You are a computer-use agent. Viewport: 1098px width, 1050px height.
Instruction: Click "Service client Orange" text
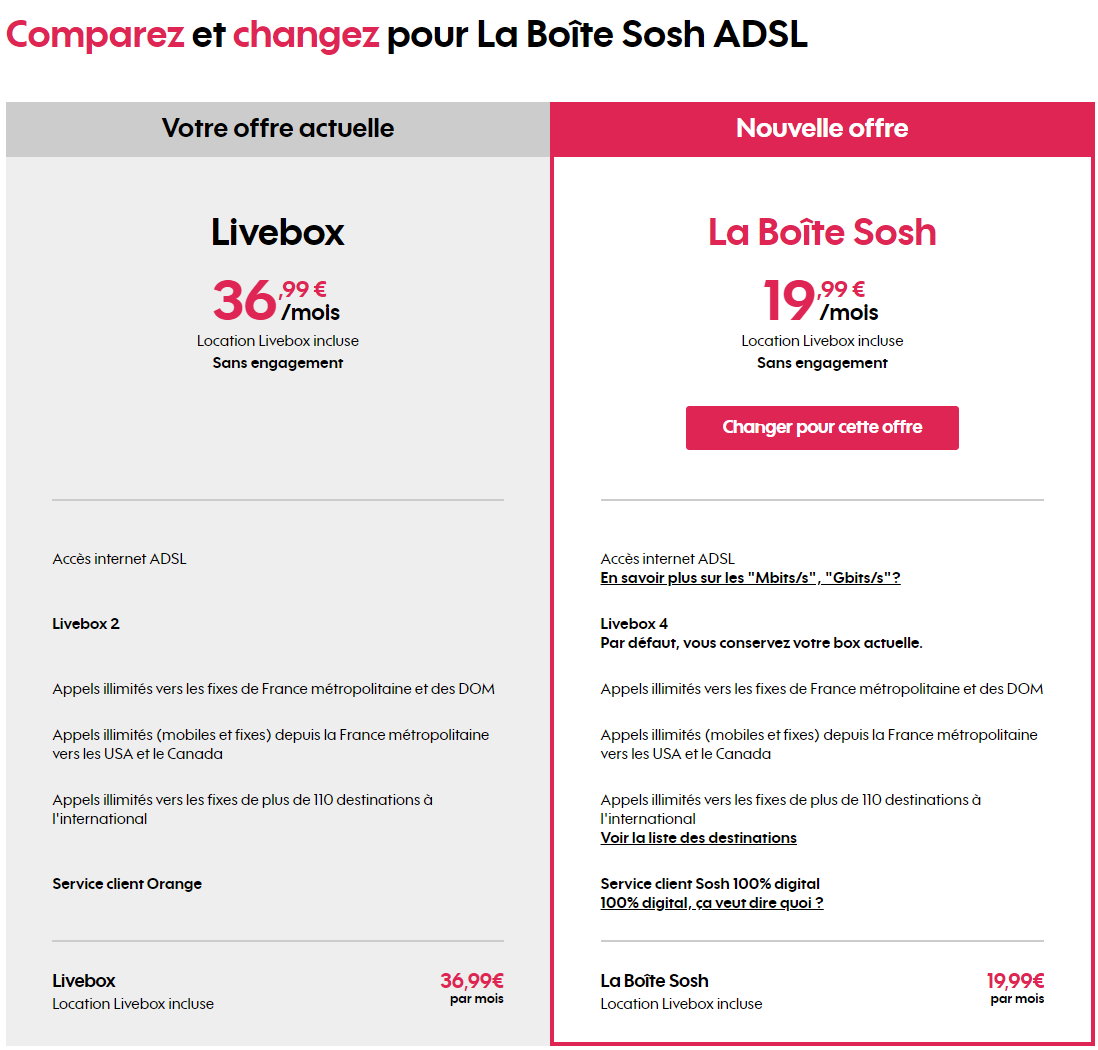(x=127, y=884)
